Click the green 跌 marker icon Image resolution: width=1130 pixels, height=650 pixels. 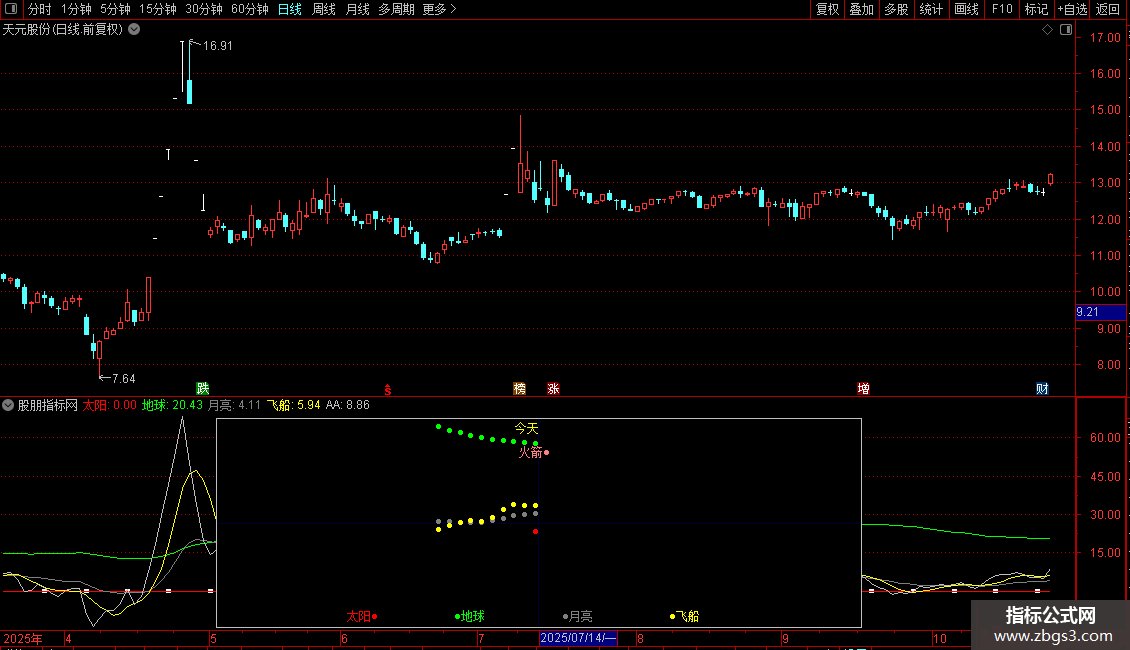pyautogui.click(x=203, y=388)
